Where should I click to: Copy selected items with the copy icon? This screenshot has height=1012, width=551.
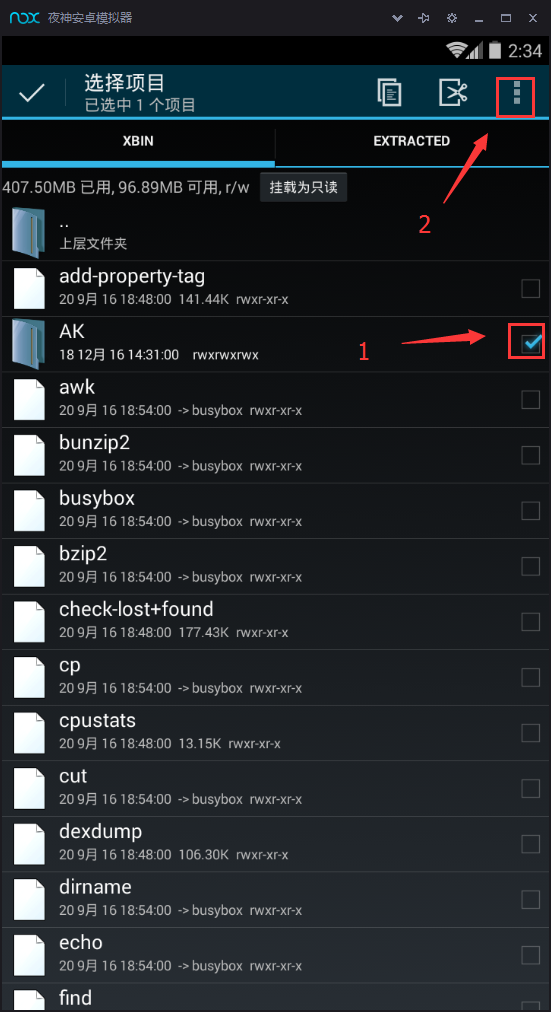coord(390,92)
